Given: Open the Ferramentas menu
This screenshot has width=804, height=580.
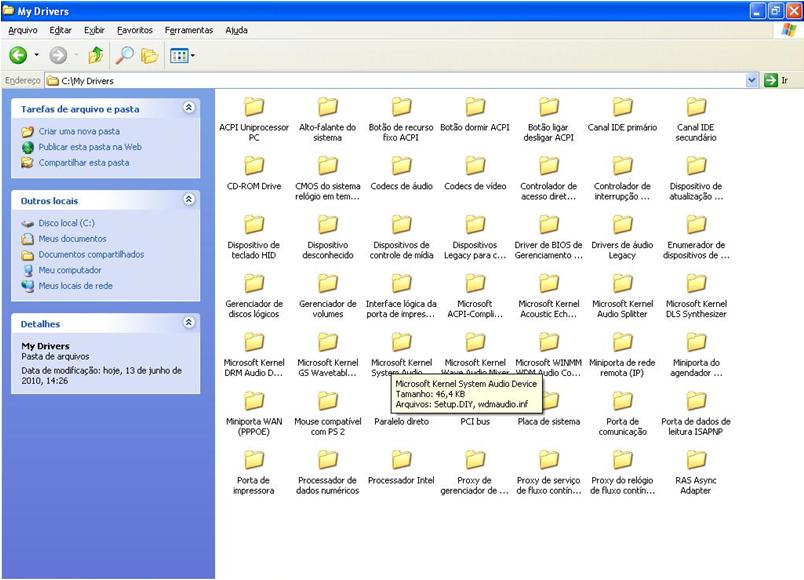Looking at the screenshot, I should pyautogui.click(x=189, y=30).
